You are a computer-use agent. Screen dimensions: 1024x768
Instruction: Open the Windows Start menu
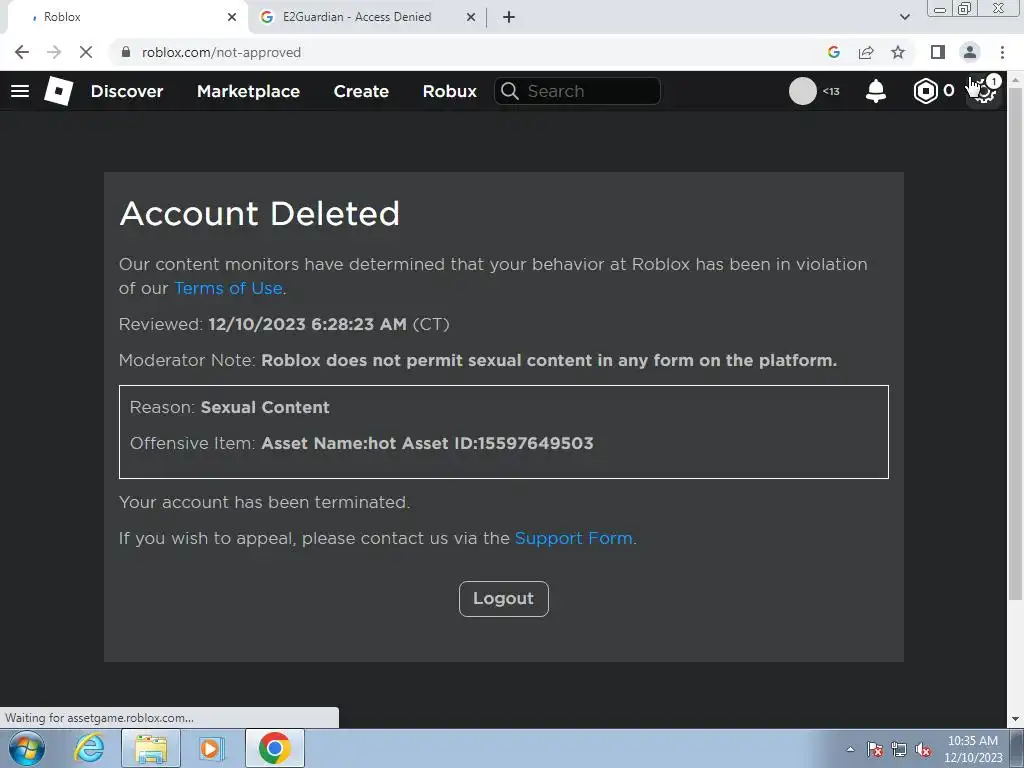tap(27, 748)
